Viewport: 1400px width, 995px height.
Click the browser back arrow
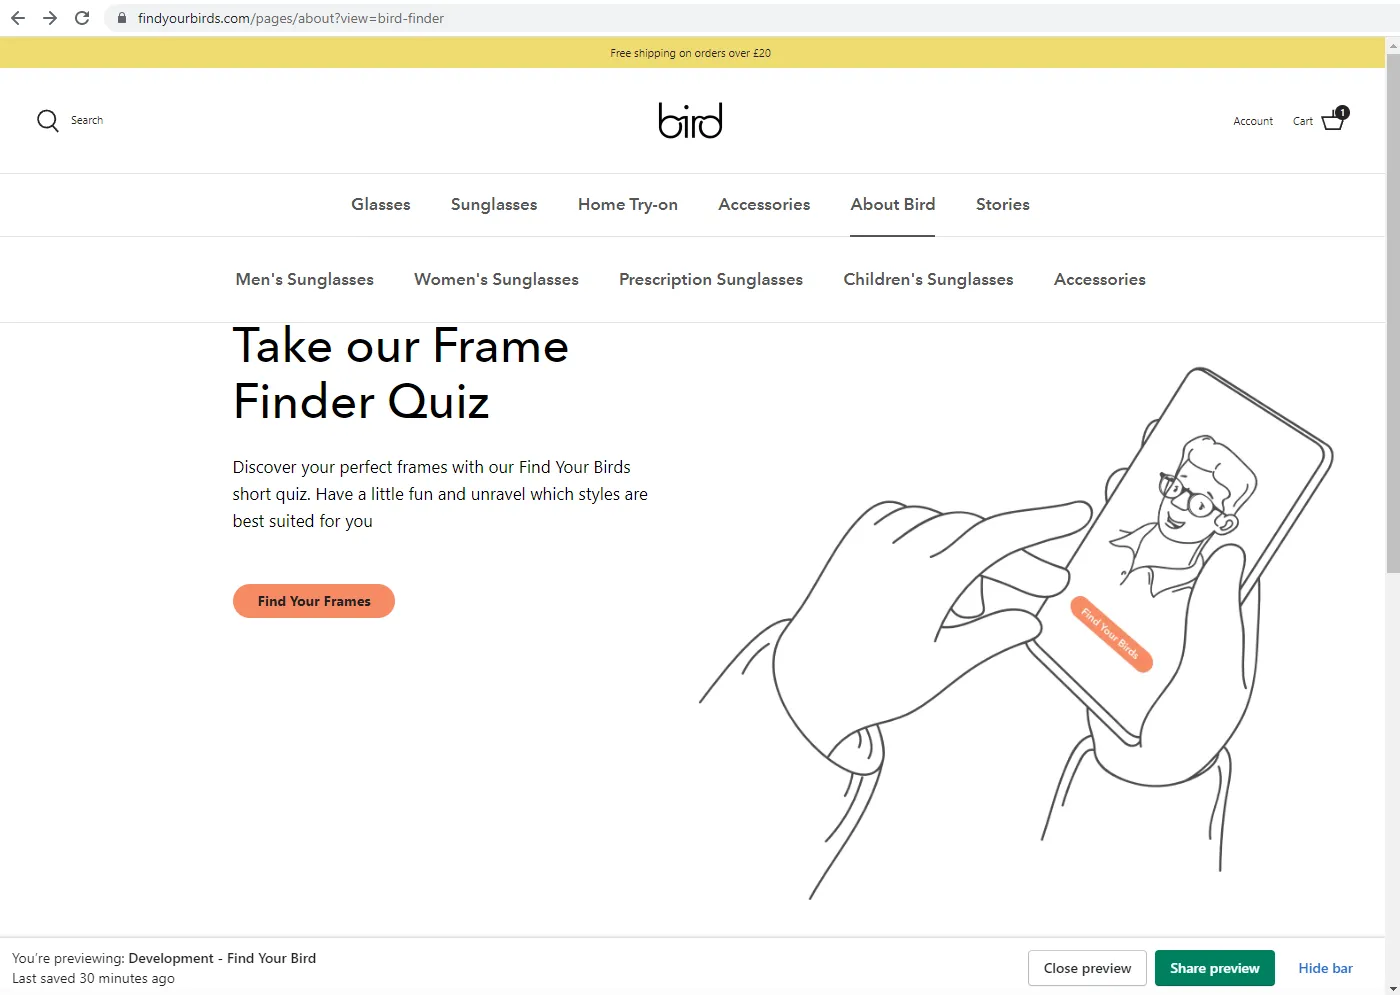click(18, 18)
